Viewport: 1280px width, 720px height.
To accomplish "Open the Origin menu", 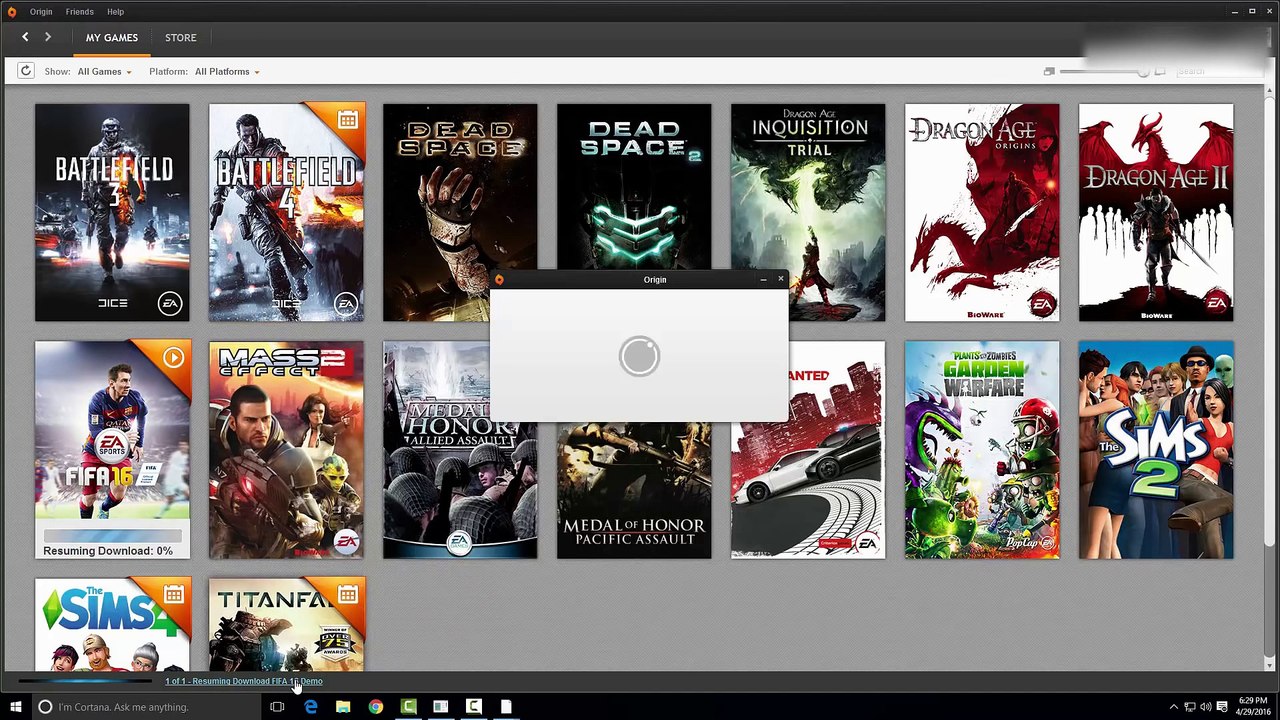I will pos(41,12).
